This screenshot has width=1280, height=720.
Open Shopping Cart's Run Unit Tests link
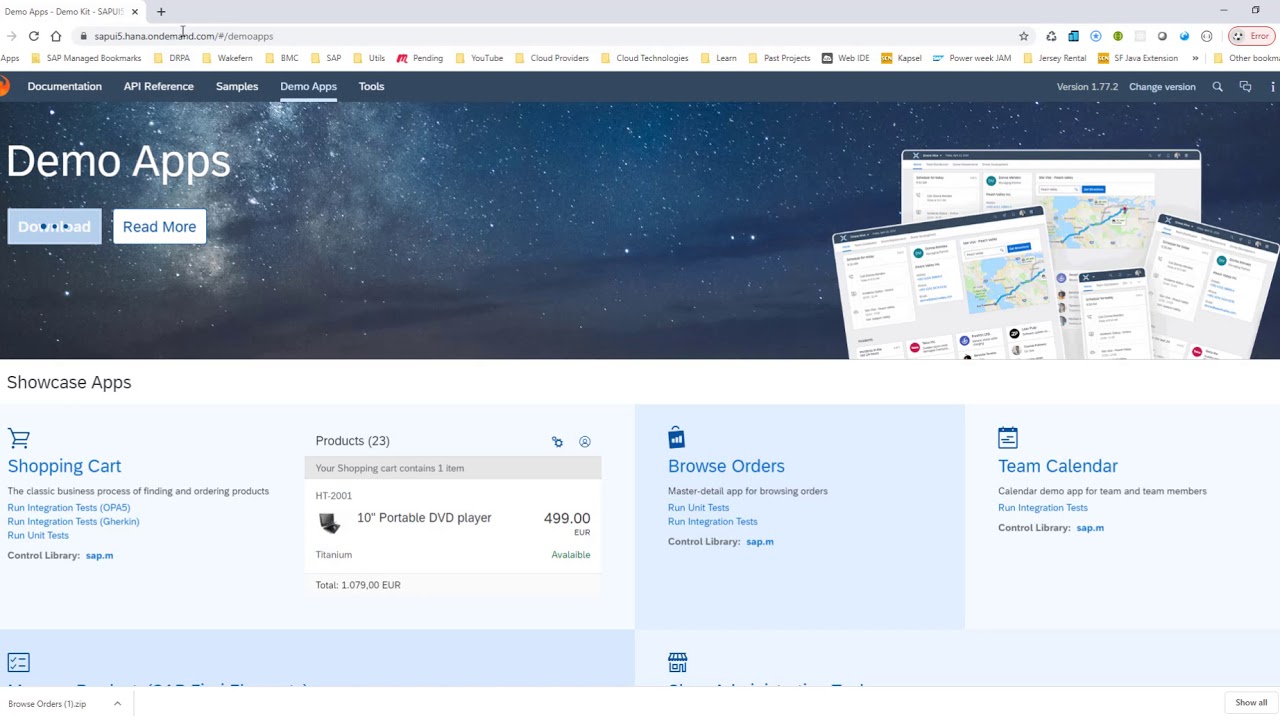(38, 536)
